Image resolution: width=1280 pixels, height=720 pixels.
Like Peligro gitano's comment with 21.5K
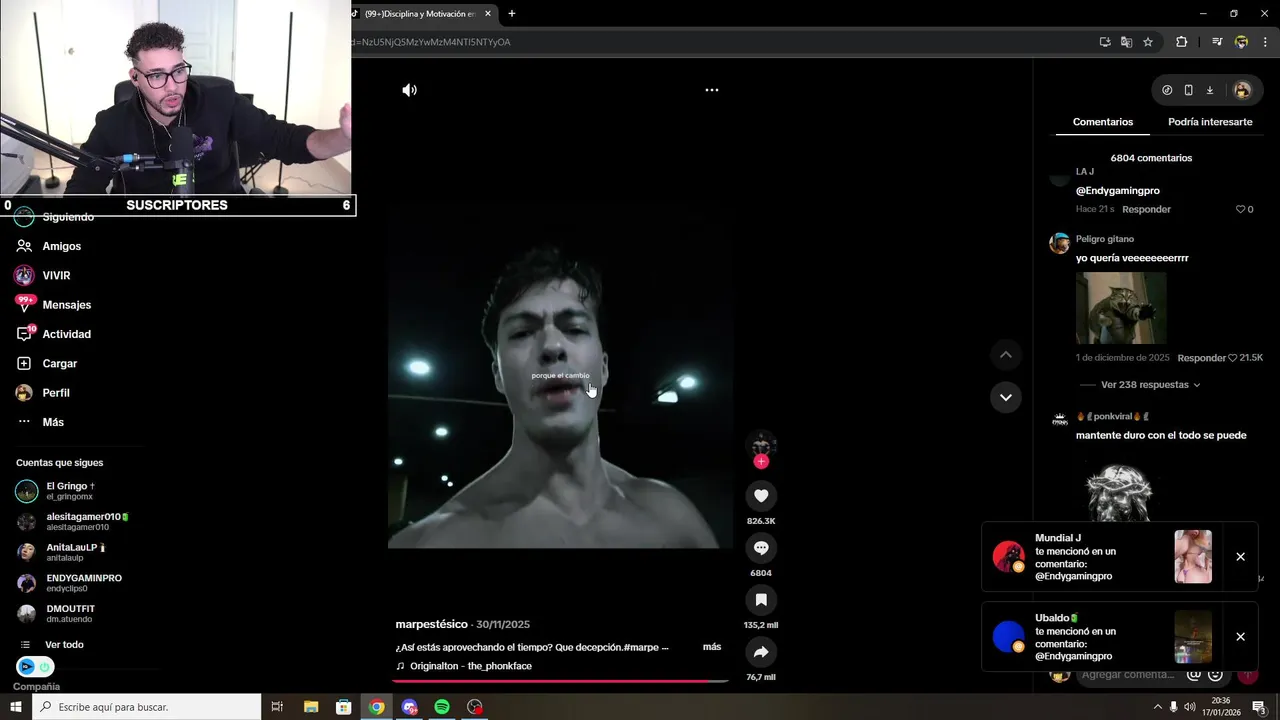tap(1233, 358)
